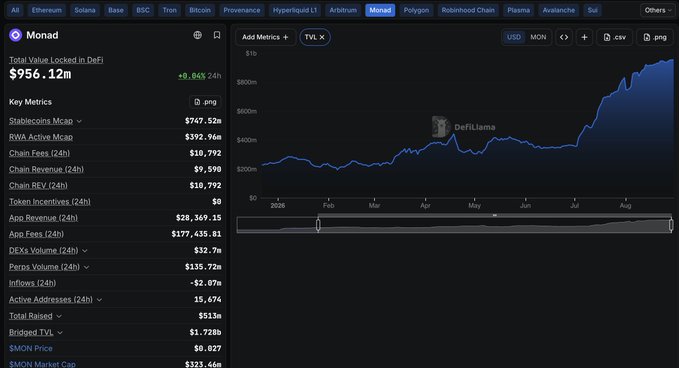This screenshot has width=679, height=368.
Task: Click the -$2.07m inflows value
Action: click(205, 283)
